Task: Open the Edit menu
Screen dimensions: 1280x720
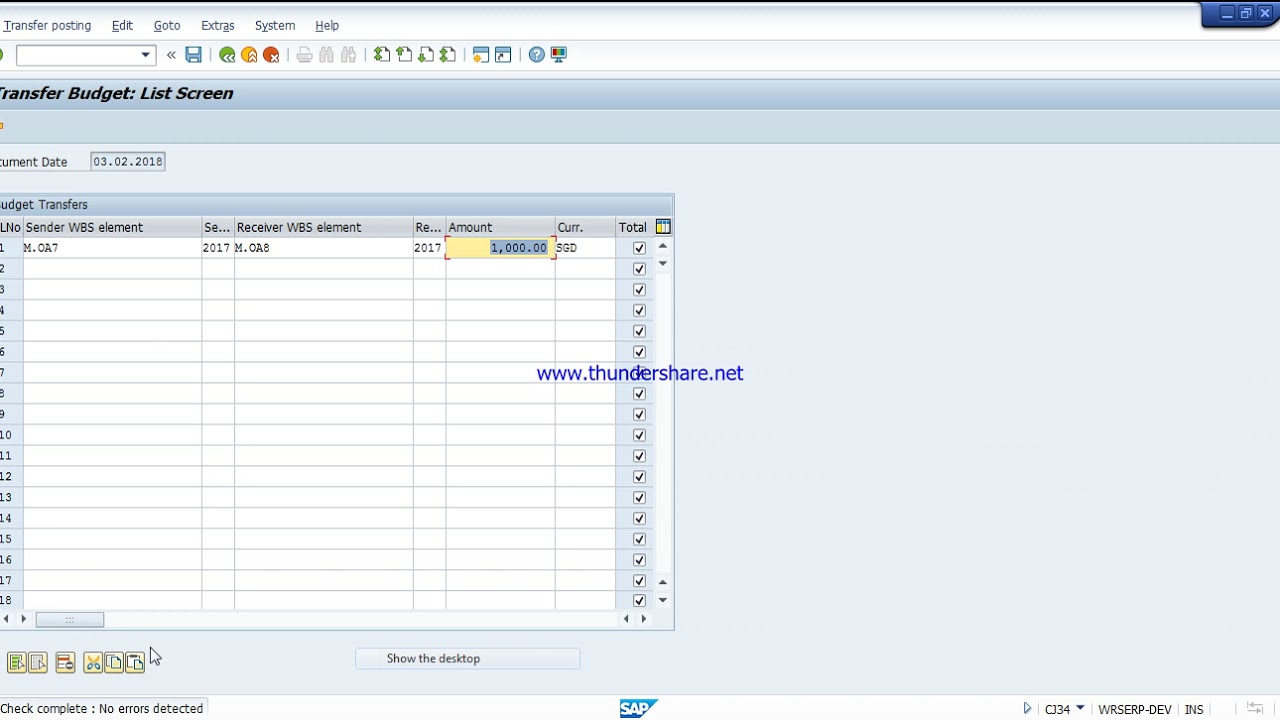Action: point(122,25)
